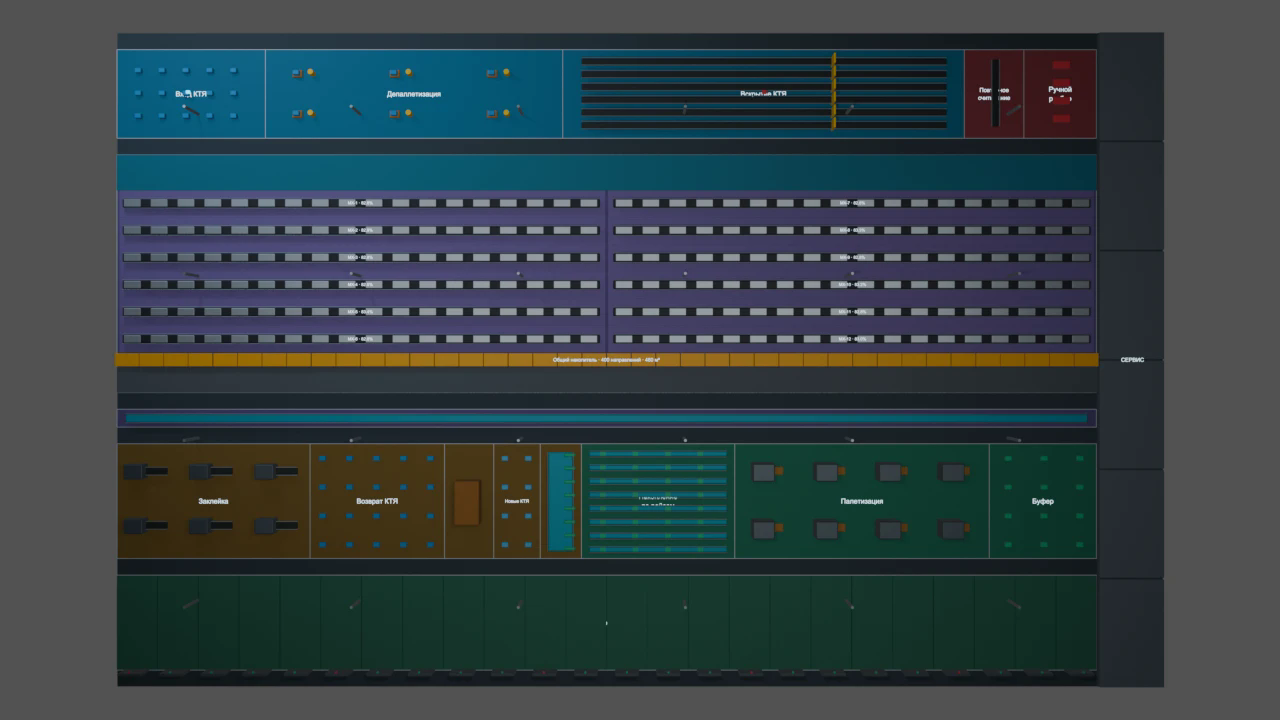
Task: Click the MX-12 row label in right storage block
Action: [x=851, y=339]
